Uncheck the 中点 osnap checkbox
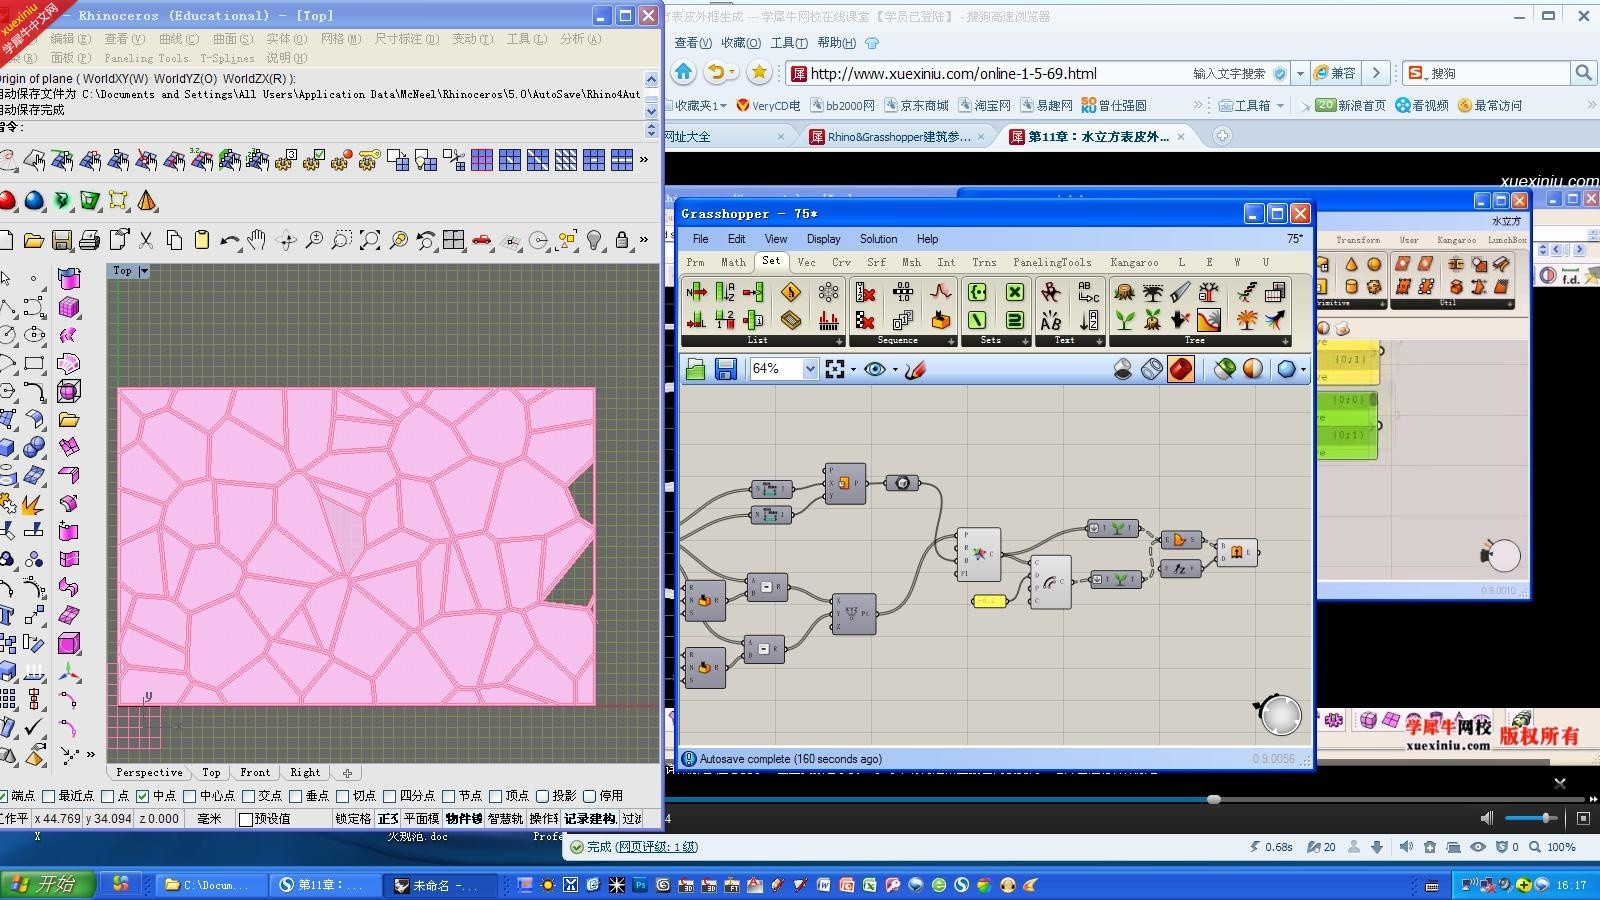This screenshot has width=1600, height=900. click(x=142, y=796)
